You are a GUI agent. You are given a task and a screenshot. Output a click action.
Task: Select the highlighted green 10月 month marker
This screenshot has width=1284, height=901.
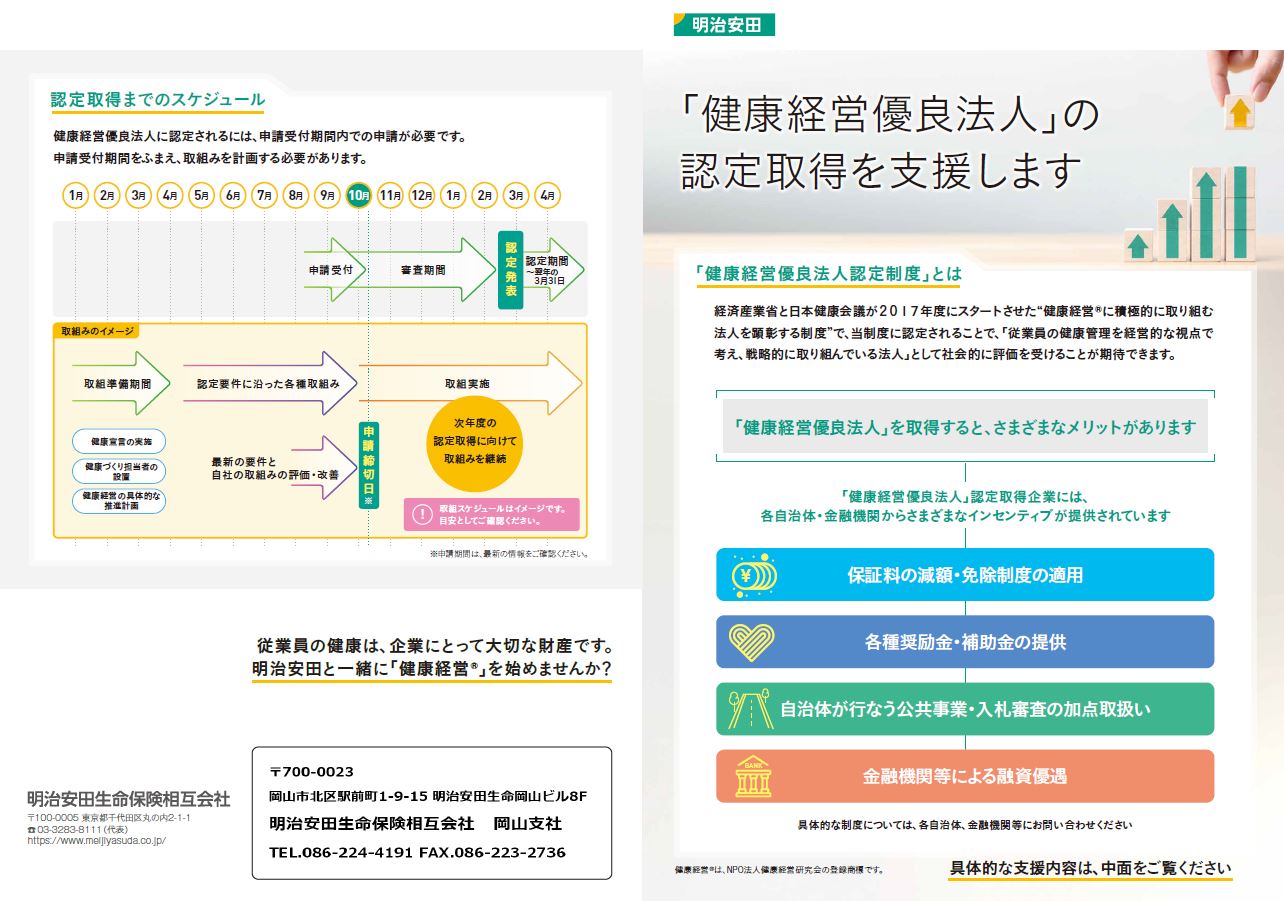point(359,196)
